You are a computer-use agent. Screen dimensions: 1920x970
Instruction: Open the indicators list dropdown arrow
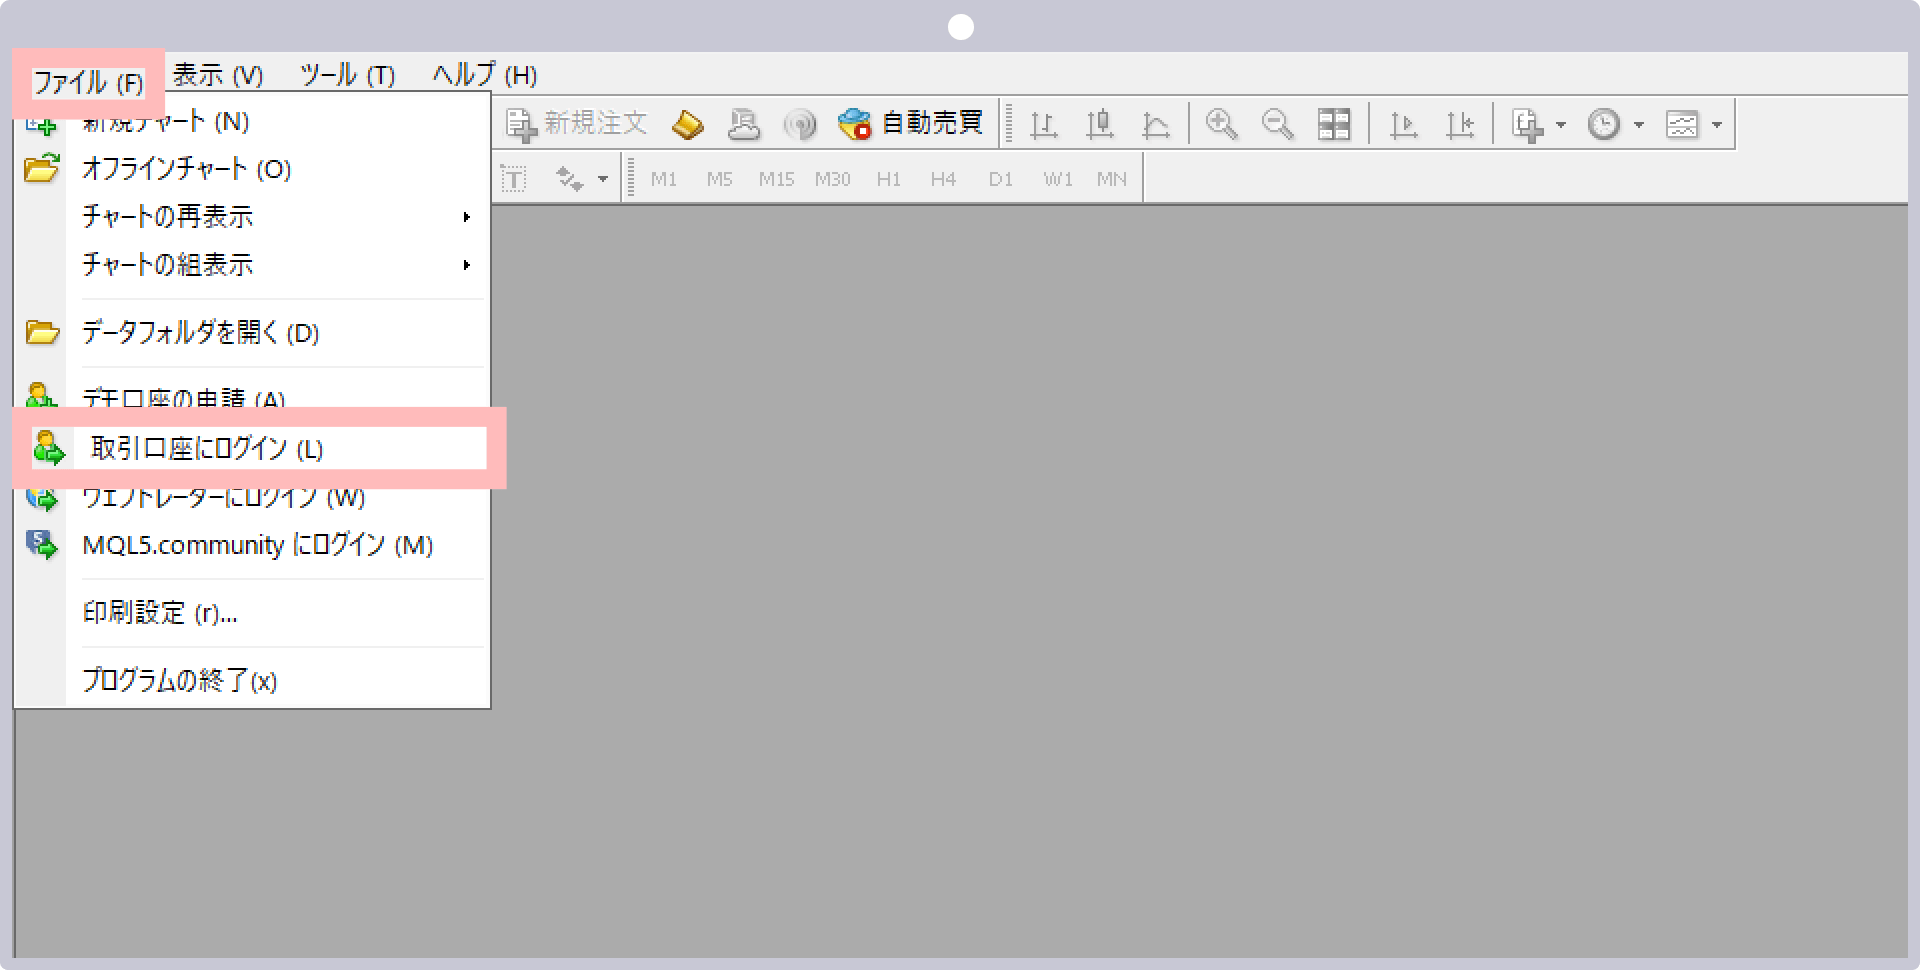pos(1561,125)
